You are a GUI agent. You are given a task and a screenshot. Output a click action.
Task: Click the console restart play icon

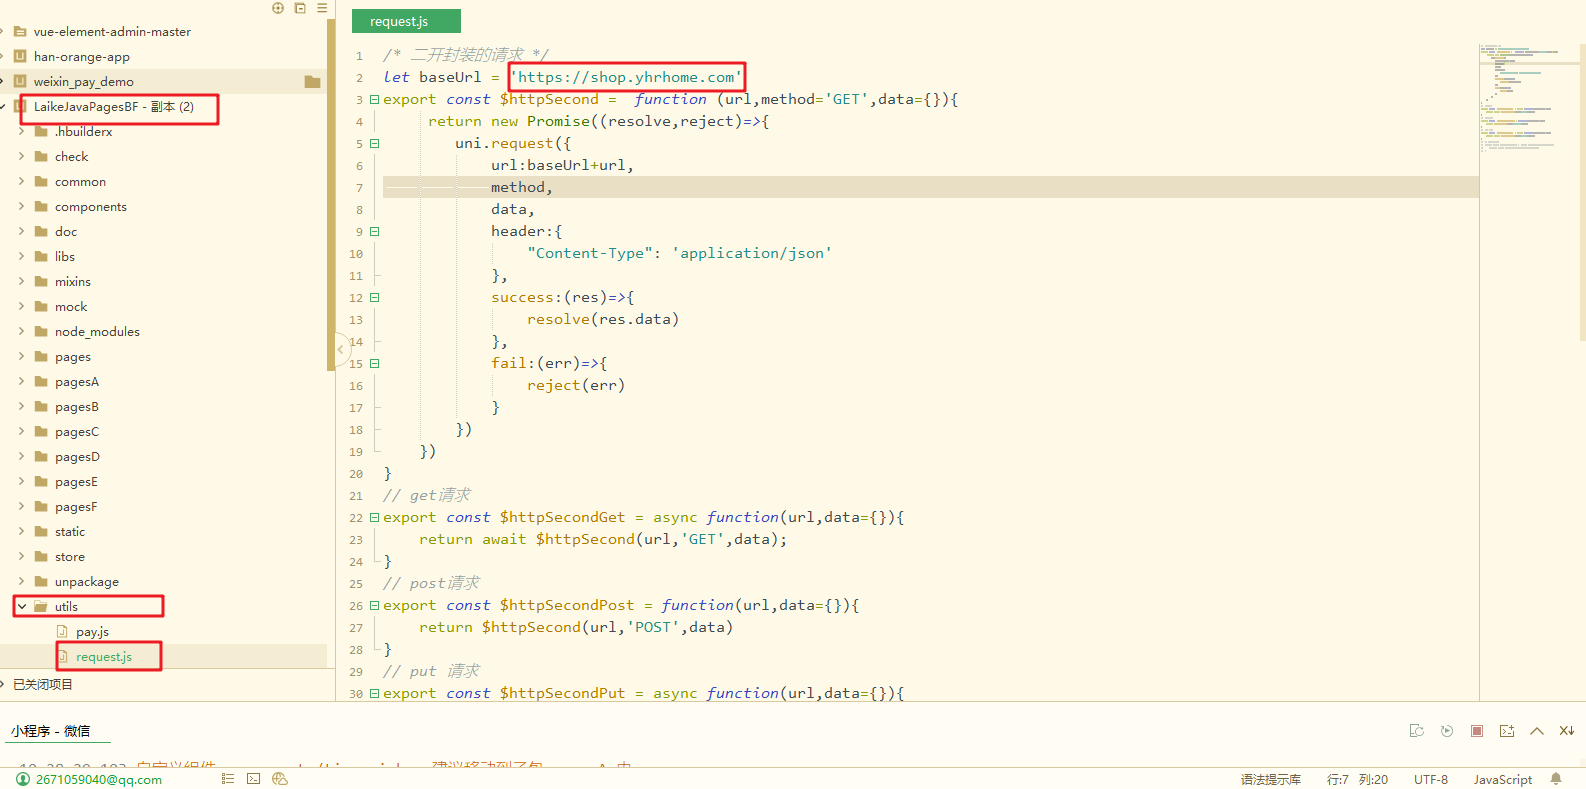point(1447,731)
